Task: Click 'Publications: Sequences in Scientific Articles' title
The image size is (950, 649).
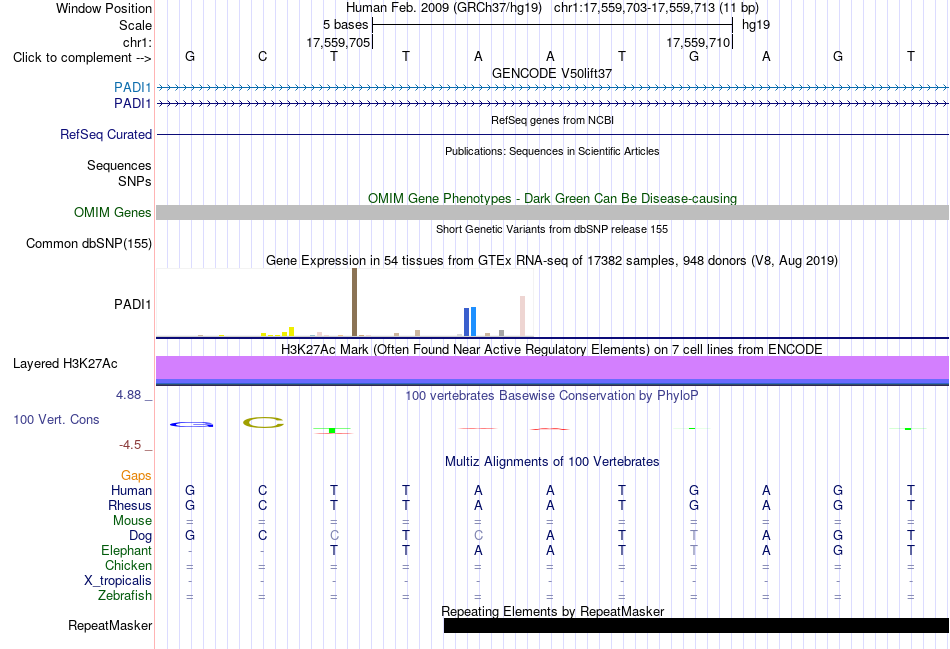Action: pyautogui.click(x=552, y=151)
